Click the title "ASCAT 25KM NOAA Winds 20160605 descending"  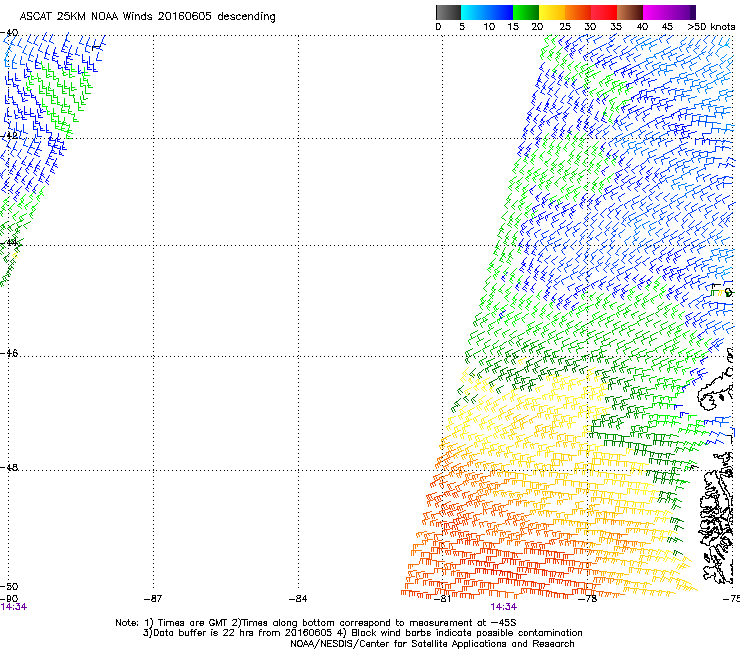pyautogui.click(x=147, y=17)
